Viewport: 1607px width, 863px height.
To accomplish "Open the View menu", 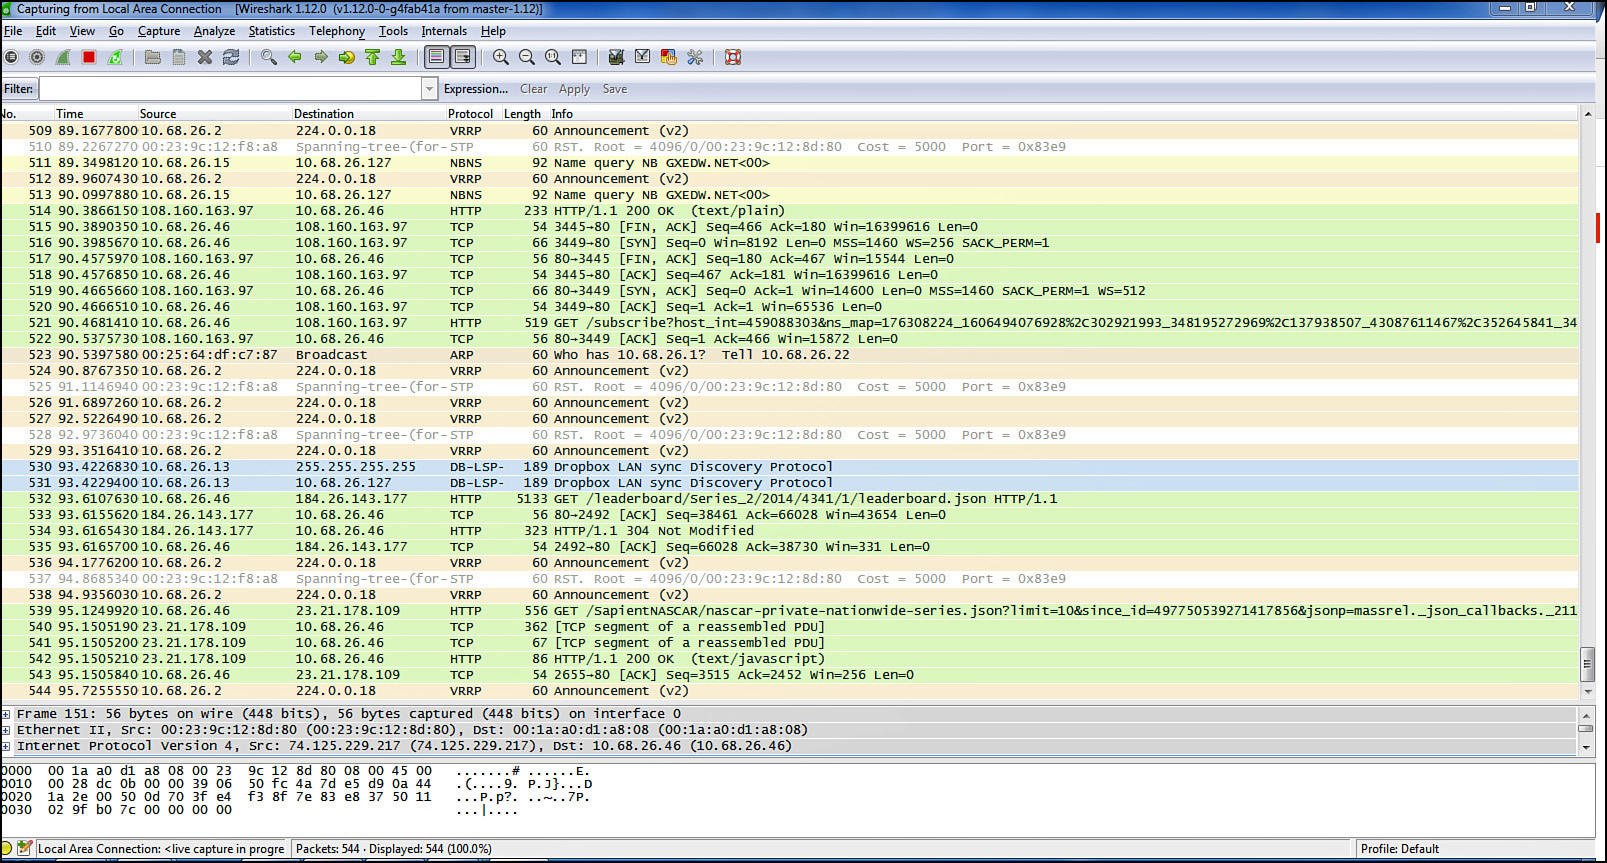I will coord(82,31).
